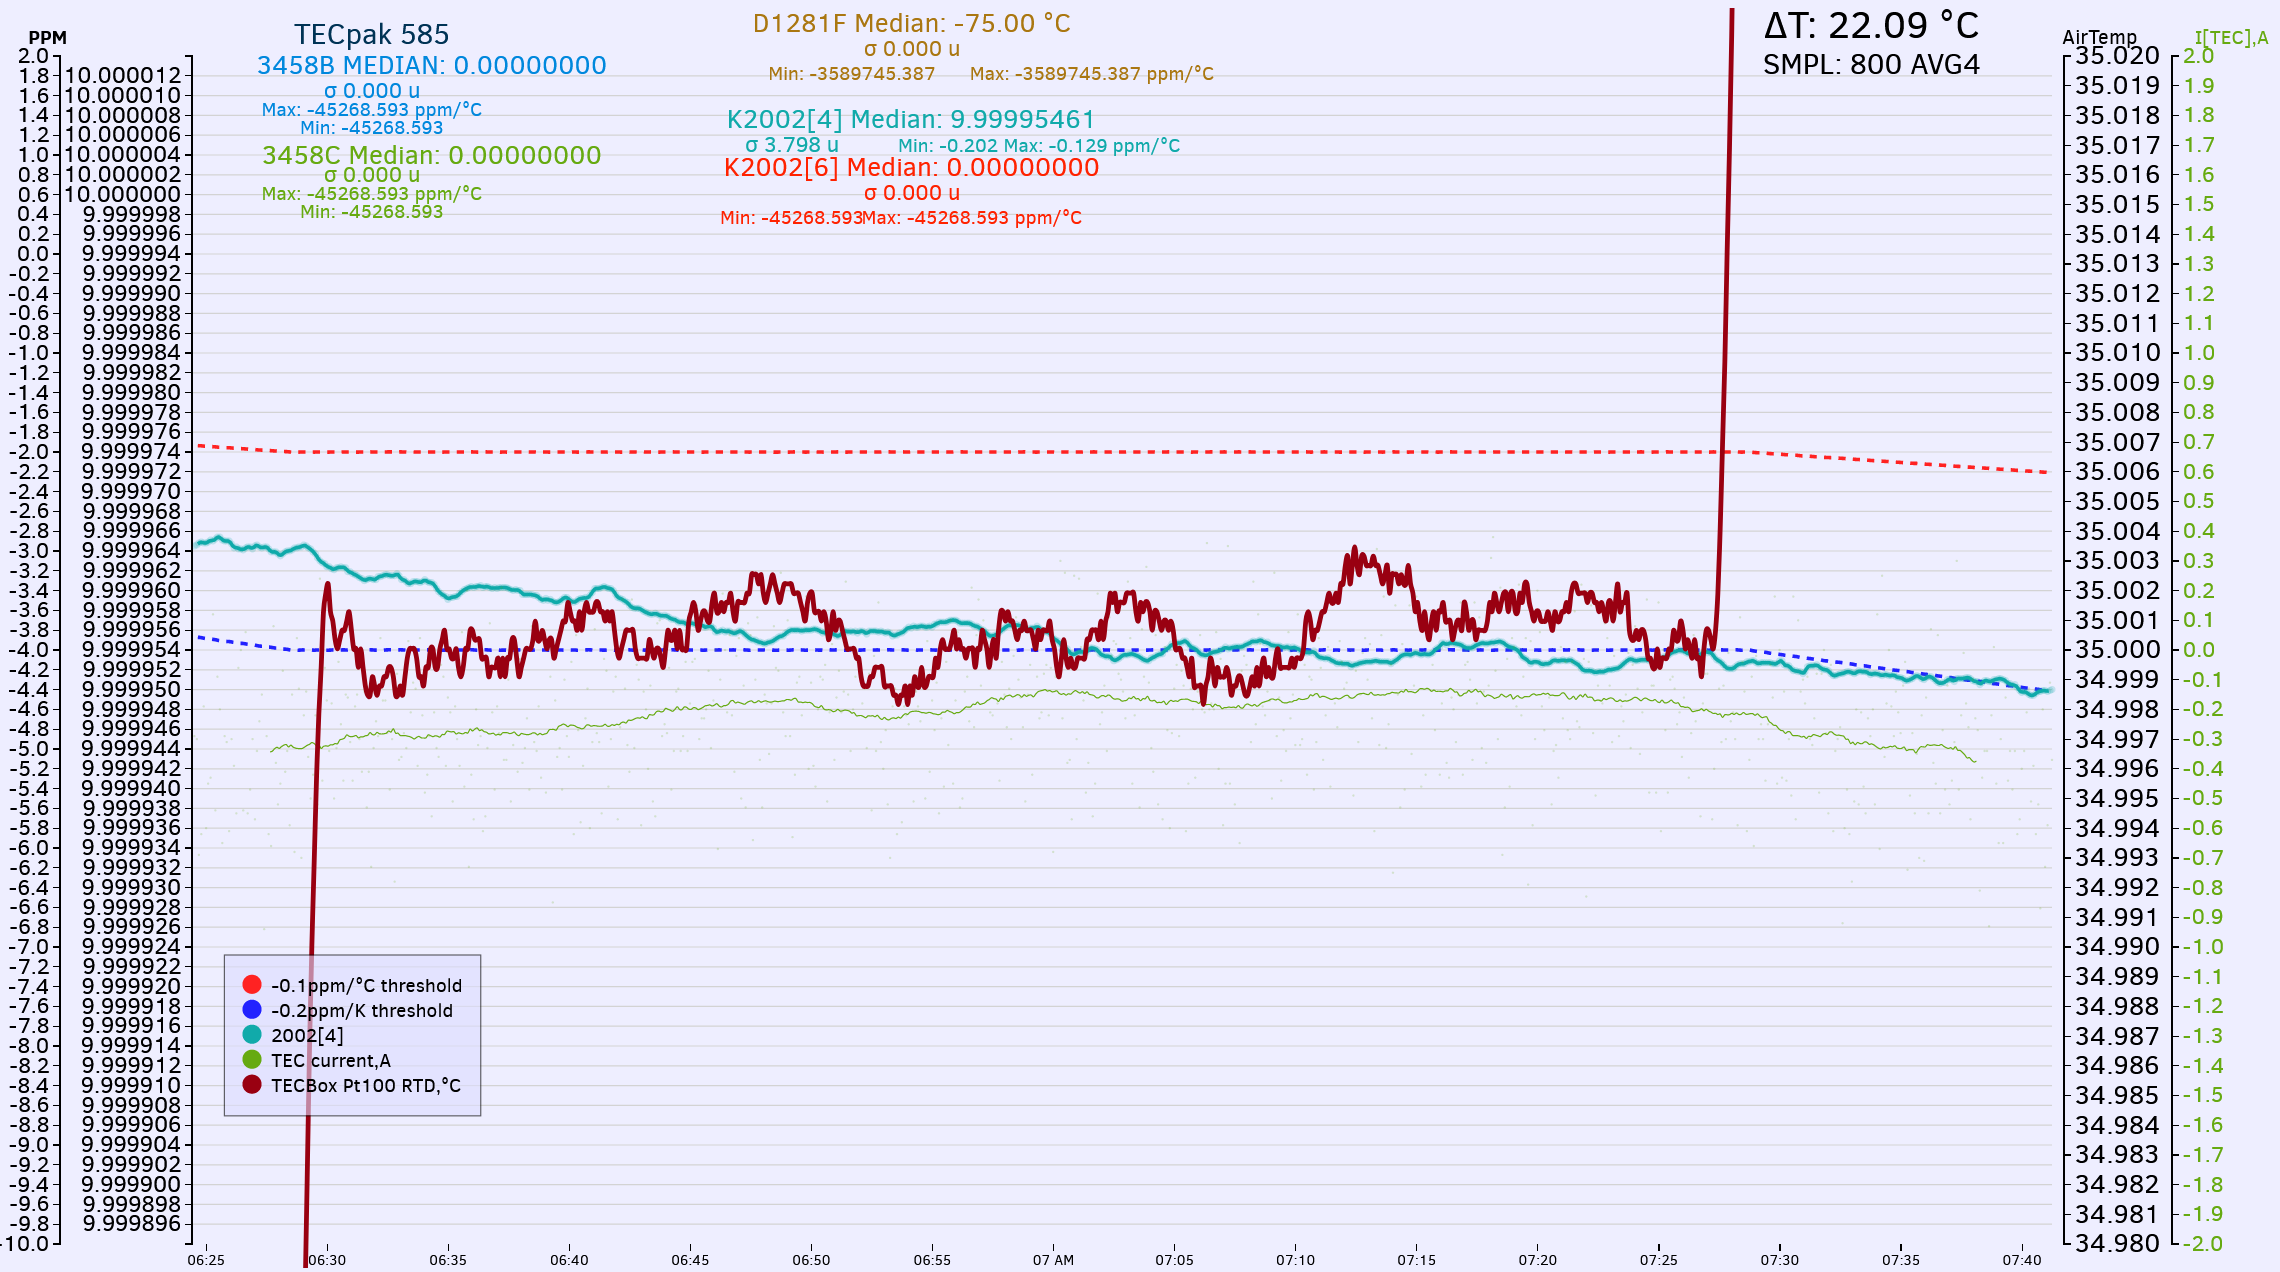Screen dimensions: 2280x1272
Task: Click the '06:45' time axis label
Action: pyautogui.click(x=690, y=1260)
